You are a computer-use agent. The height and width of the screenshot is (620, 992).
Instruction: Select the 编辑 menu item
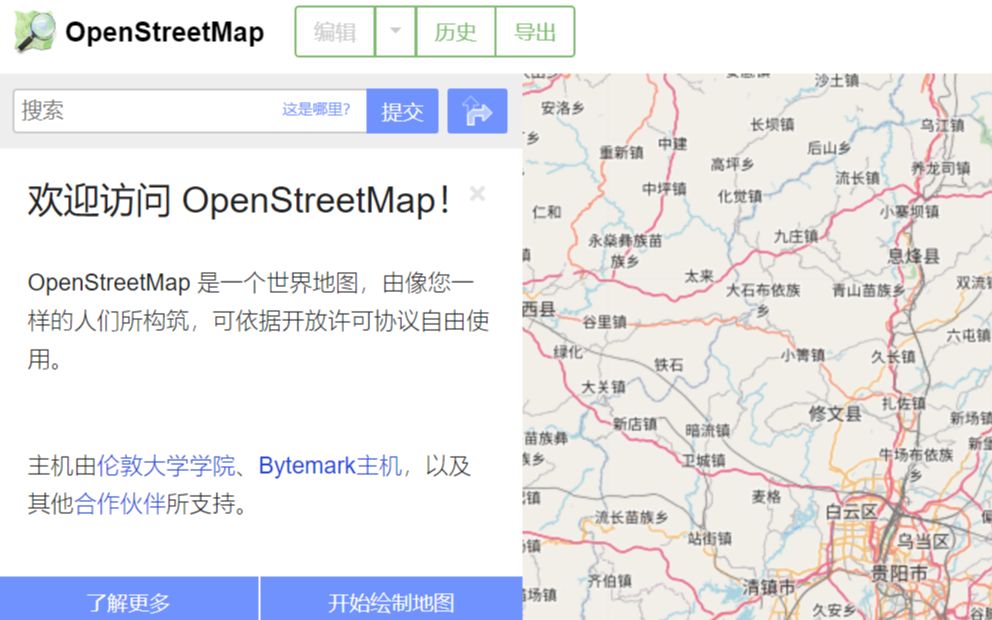point(333,31)
